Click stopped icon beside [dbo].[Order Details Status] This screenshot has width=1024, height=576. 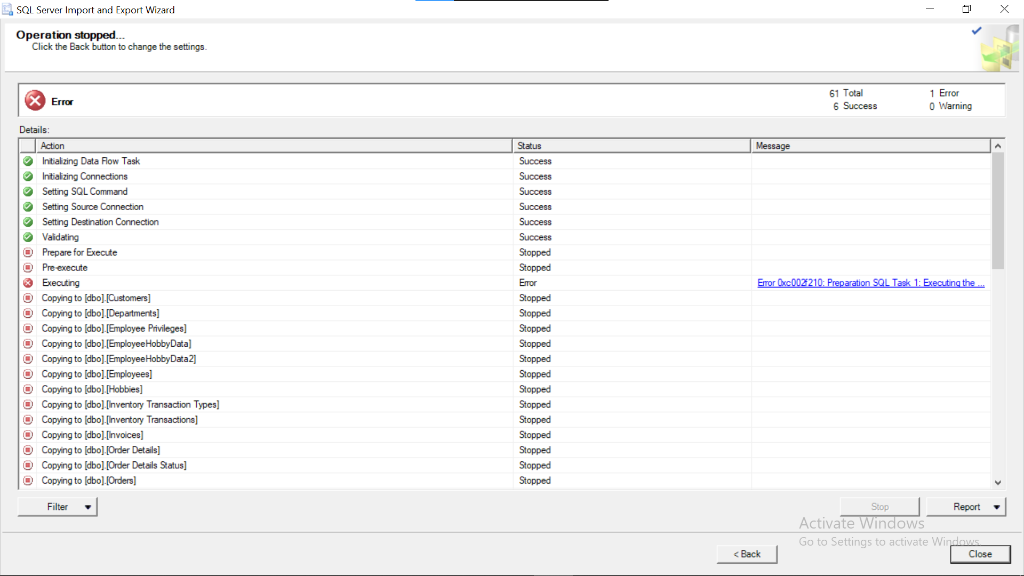[28, 466]
